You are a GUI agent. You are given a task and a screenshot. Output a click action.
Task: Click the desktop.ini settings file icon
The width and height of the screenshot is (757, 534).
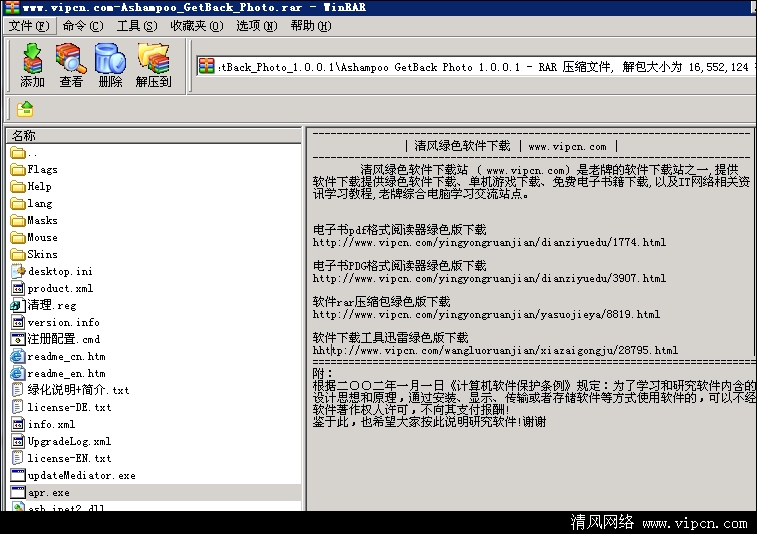[x=18, y=271]
